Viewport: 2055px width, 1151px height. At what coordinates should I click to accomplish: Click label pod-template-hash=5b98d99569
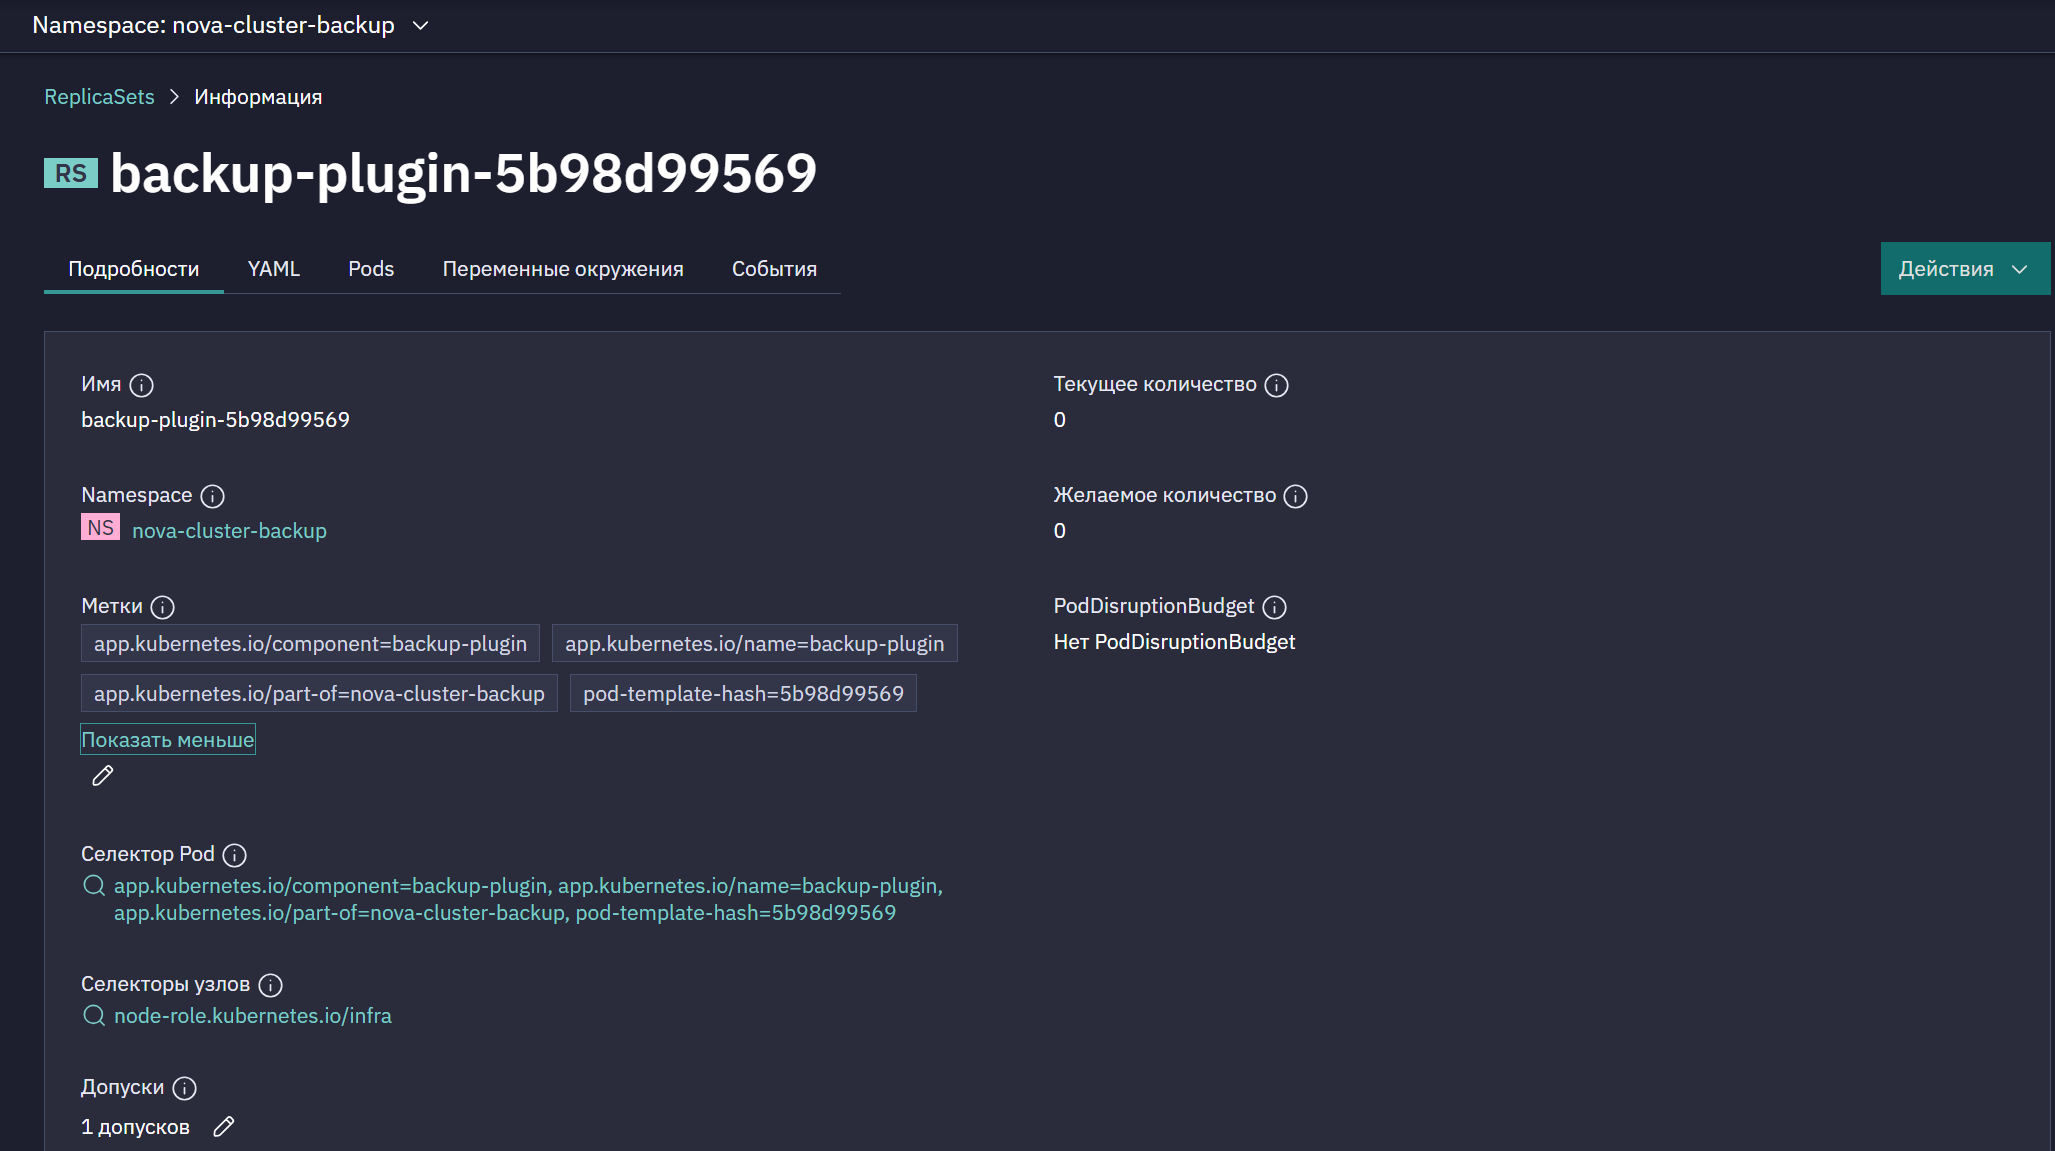pos(743,694)
